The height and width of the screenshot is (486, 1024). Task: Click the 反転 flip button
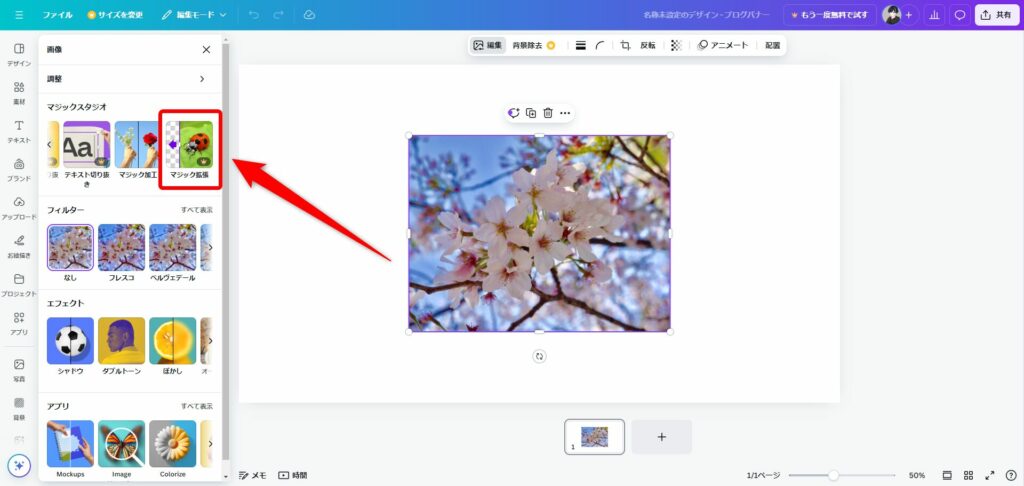pos(648,45)
